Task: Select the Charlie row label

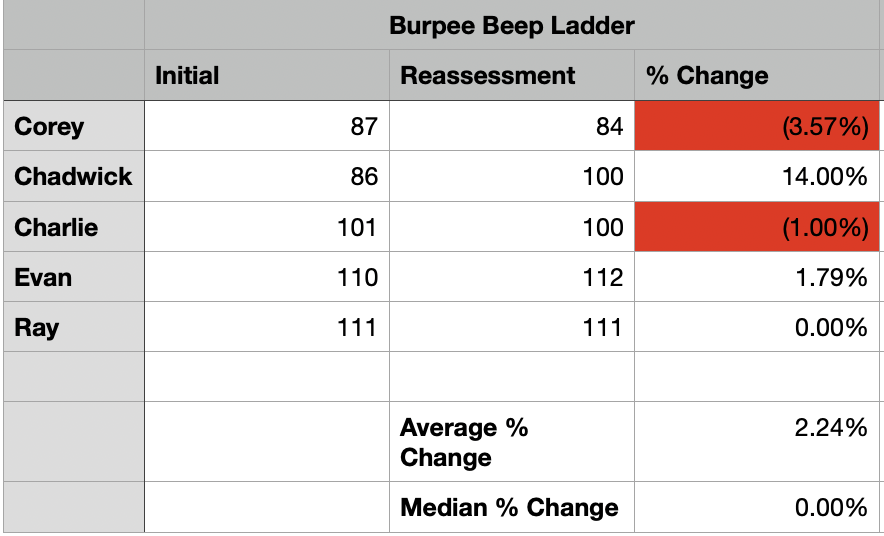Action: click(x=74, y=227)
